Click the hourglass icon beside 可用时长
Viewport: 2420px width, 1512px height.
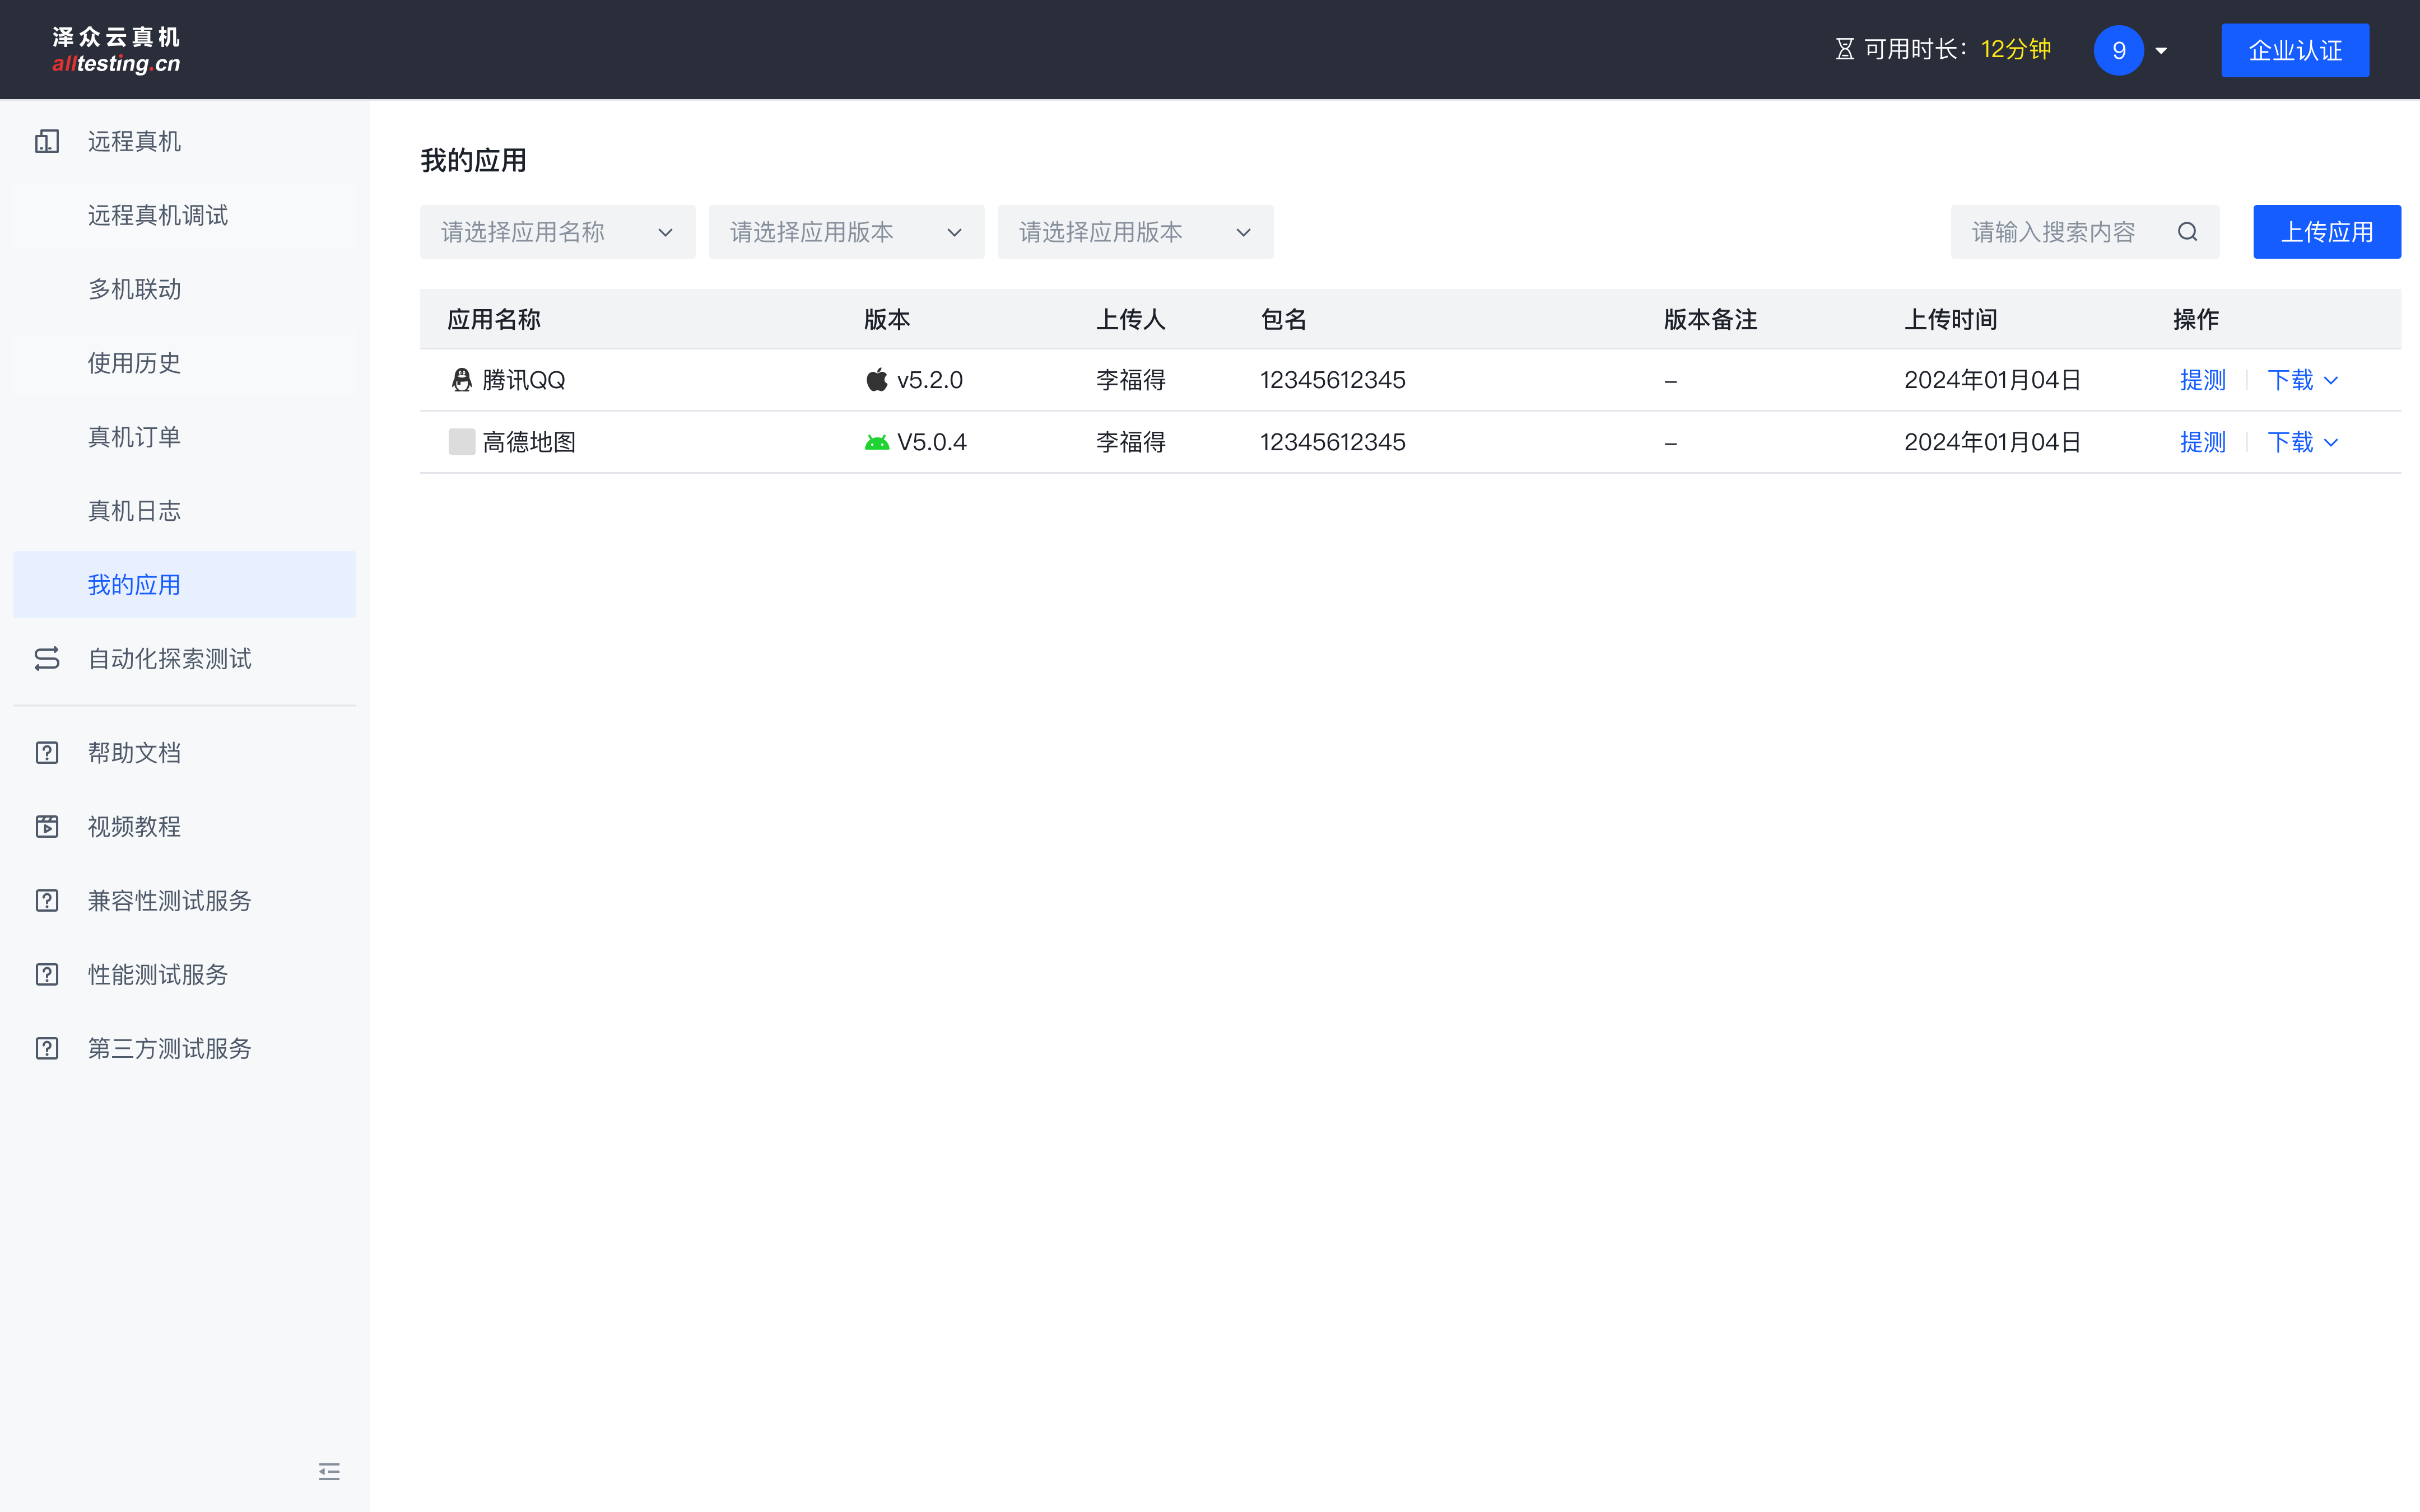coord(1844,49)
